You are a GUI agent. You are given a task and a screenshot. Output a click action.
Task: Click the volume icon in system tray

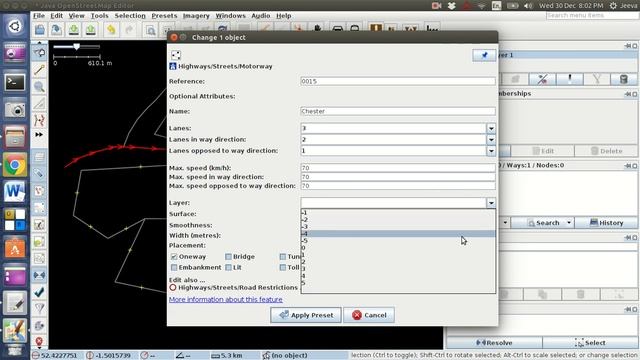(x=528, y=6)
